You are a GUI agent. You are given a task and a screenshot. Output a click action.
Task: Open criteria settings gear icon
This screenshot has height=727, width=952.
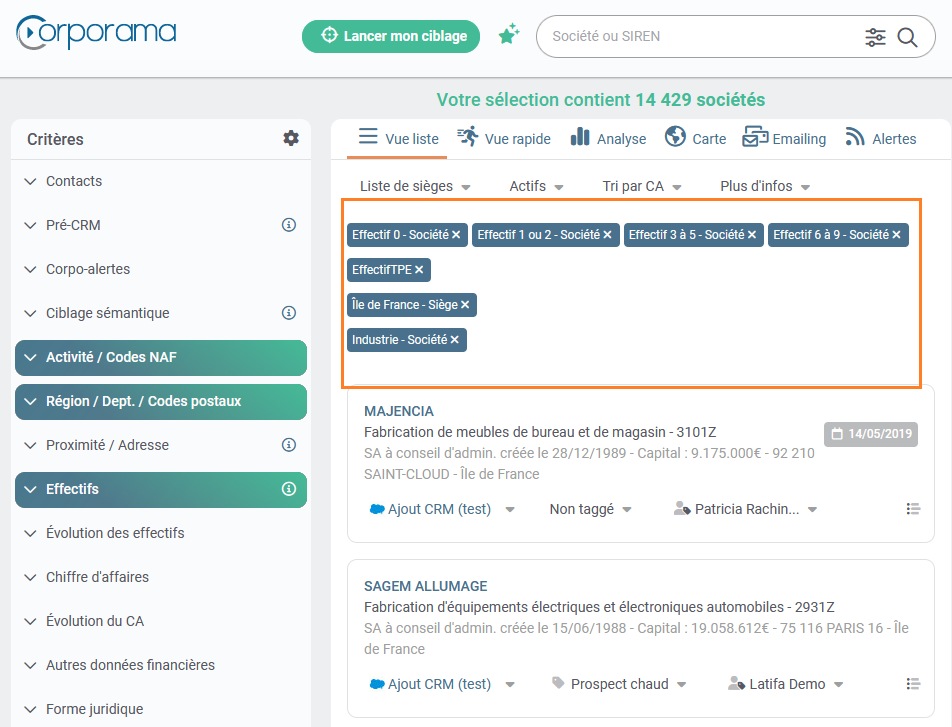pyautogui.click(x=291, y=138)
